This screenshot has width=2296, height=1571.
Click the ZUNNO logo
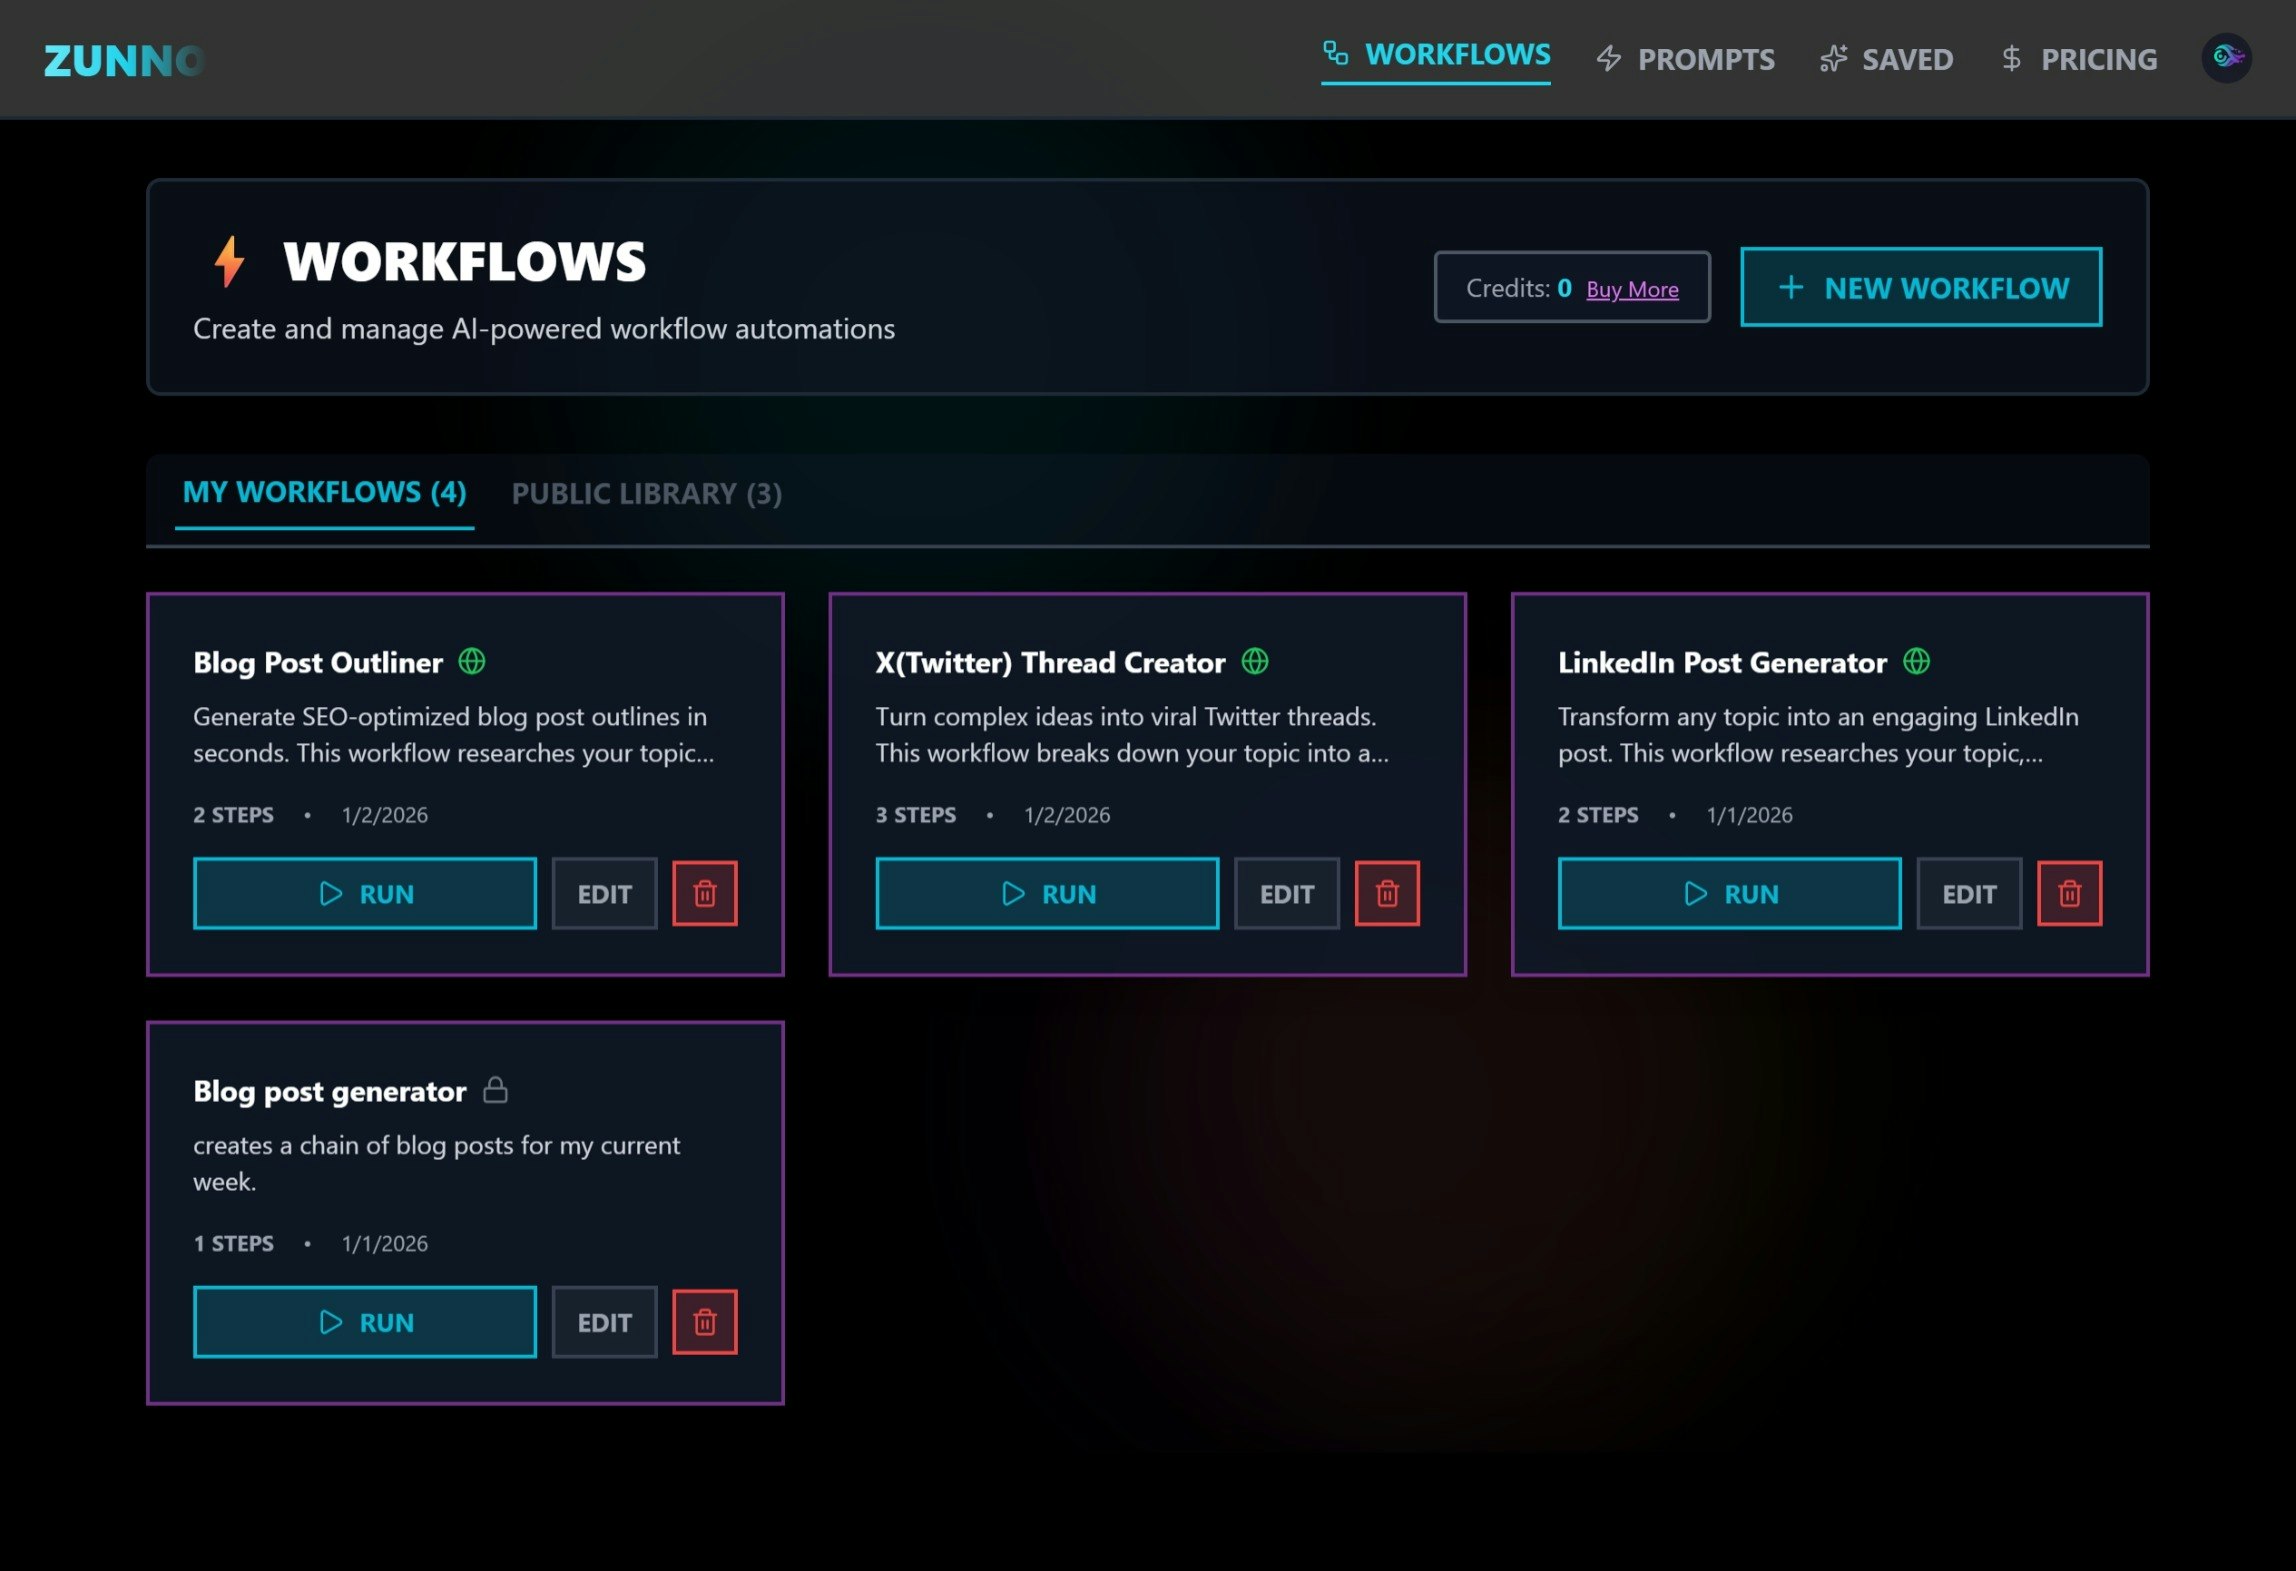point(124,61)
